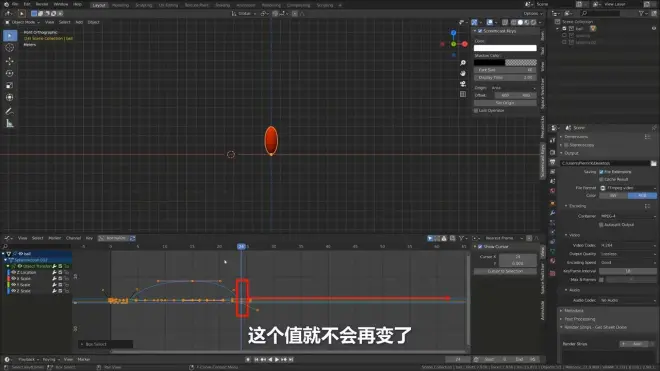Toggle camera view with the camera icon
Image resolution: width=660 pixels, height=371 pixels.
coord(463,84)
